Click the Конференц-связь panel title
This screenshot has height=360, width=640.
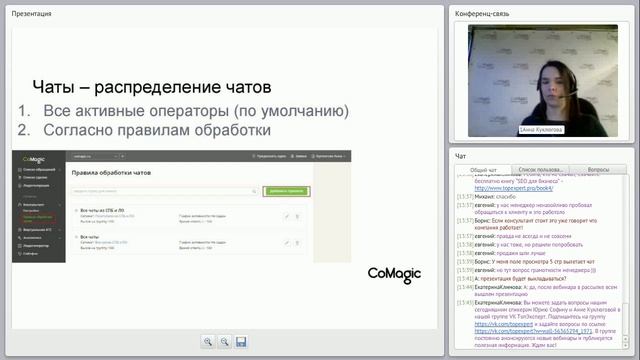click(482, 13)
